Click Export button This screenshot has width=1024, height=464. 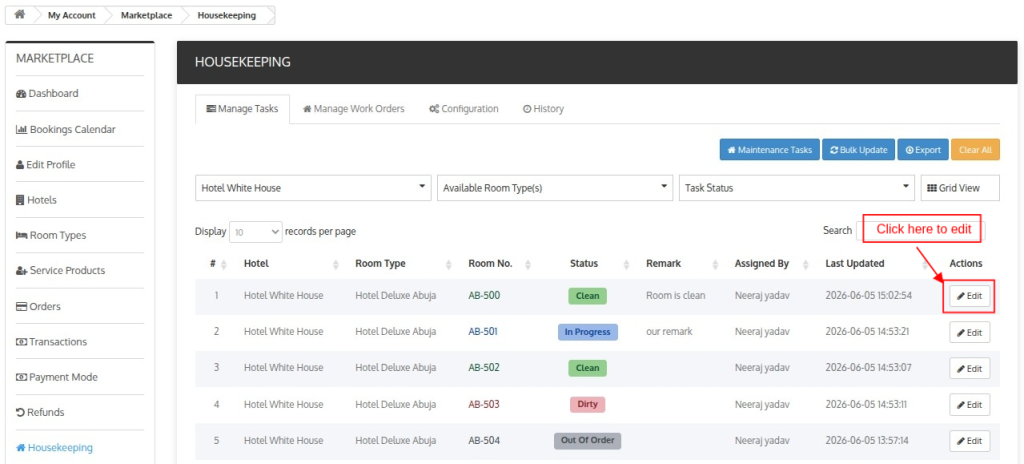point(923,150)
